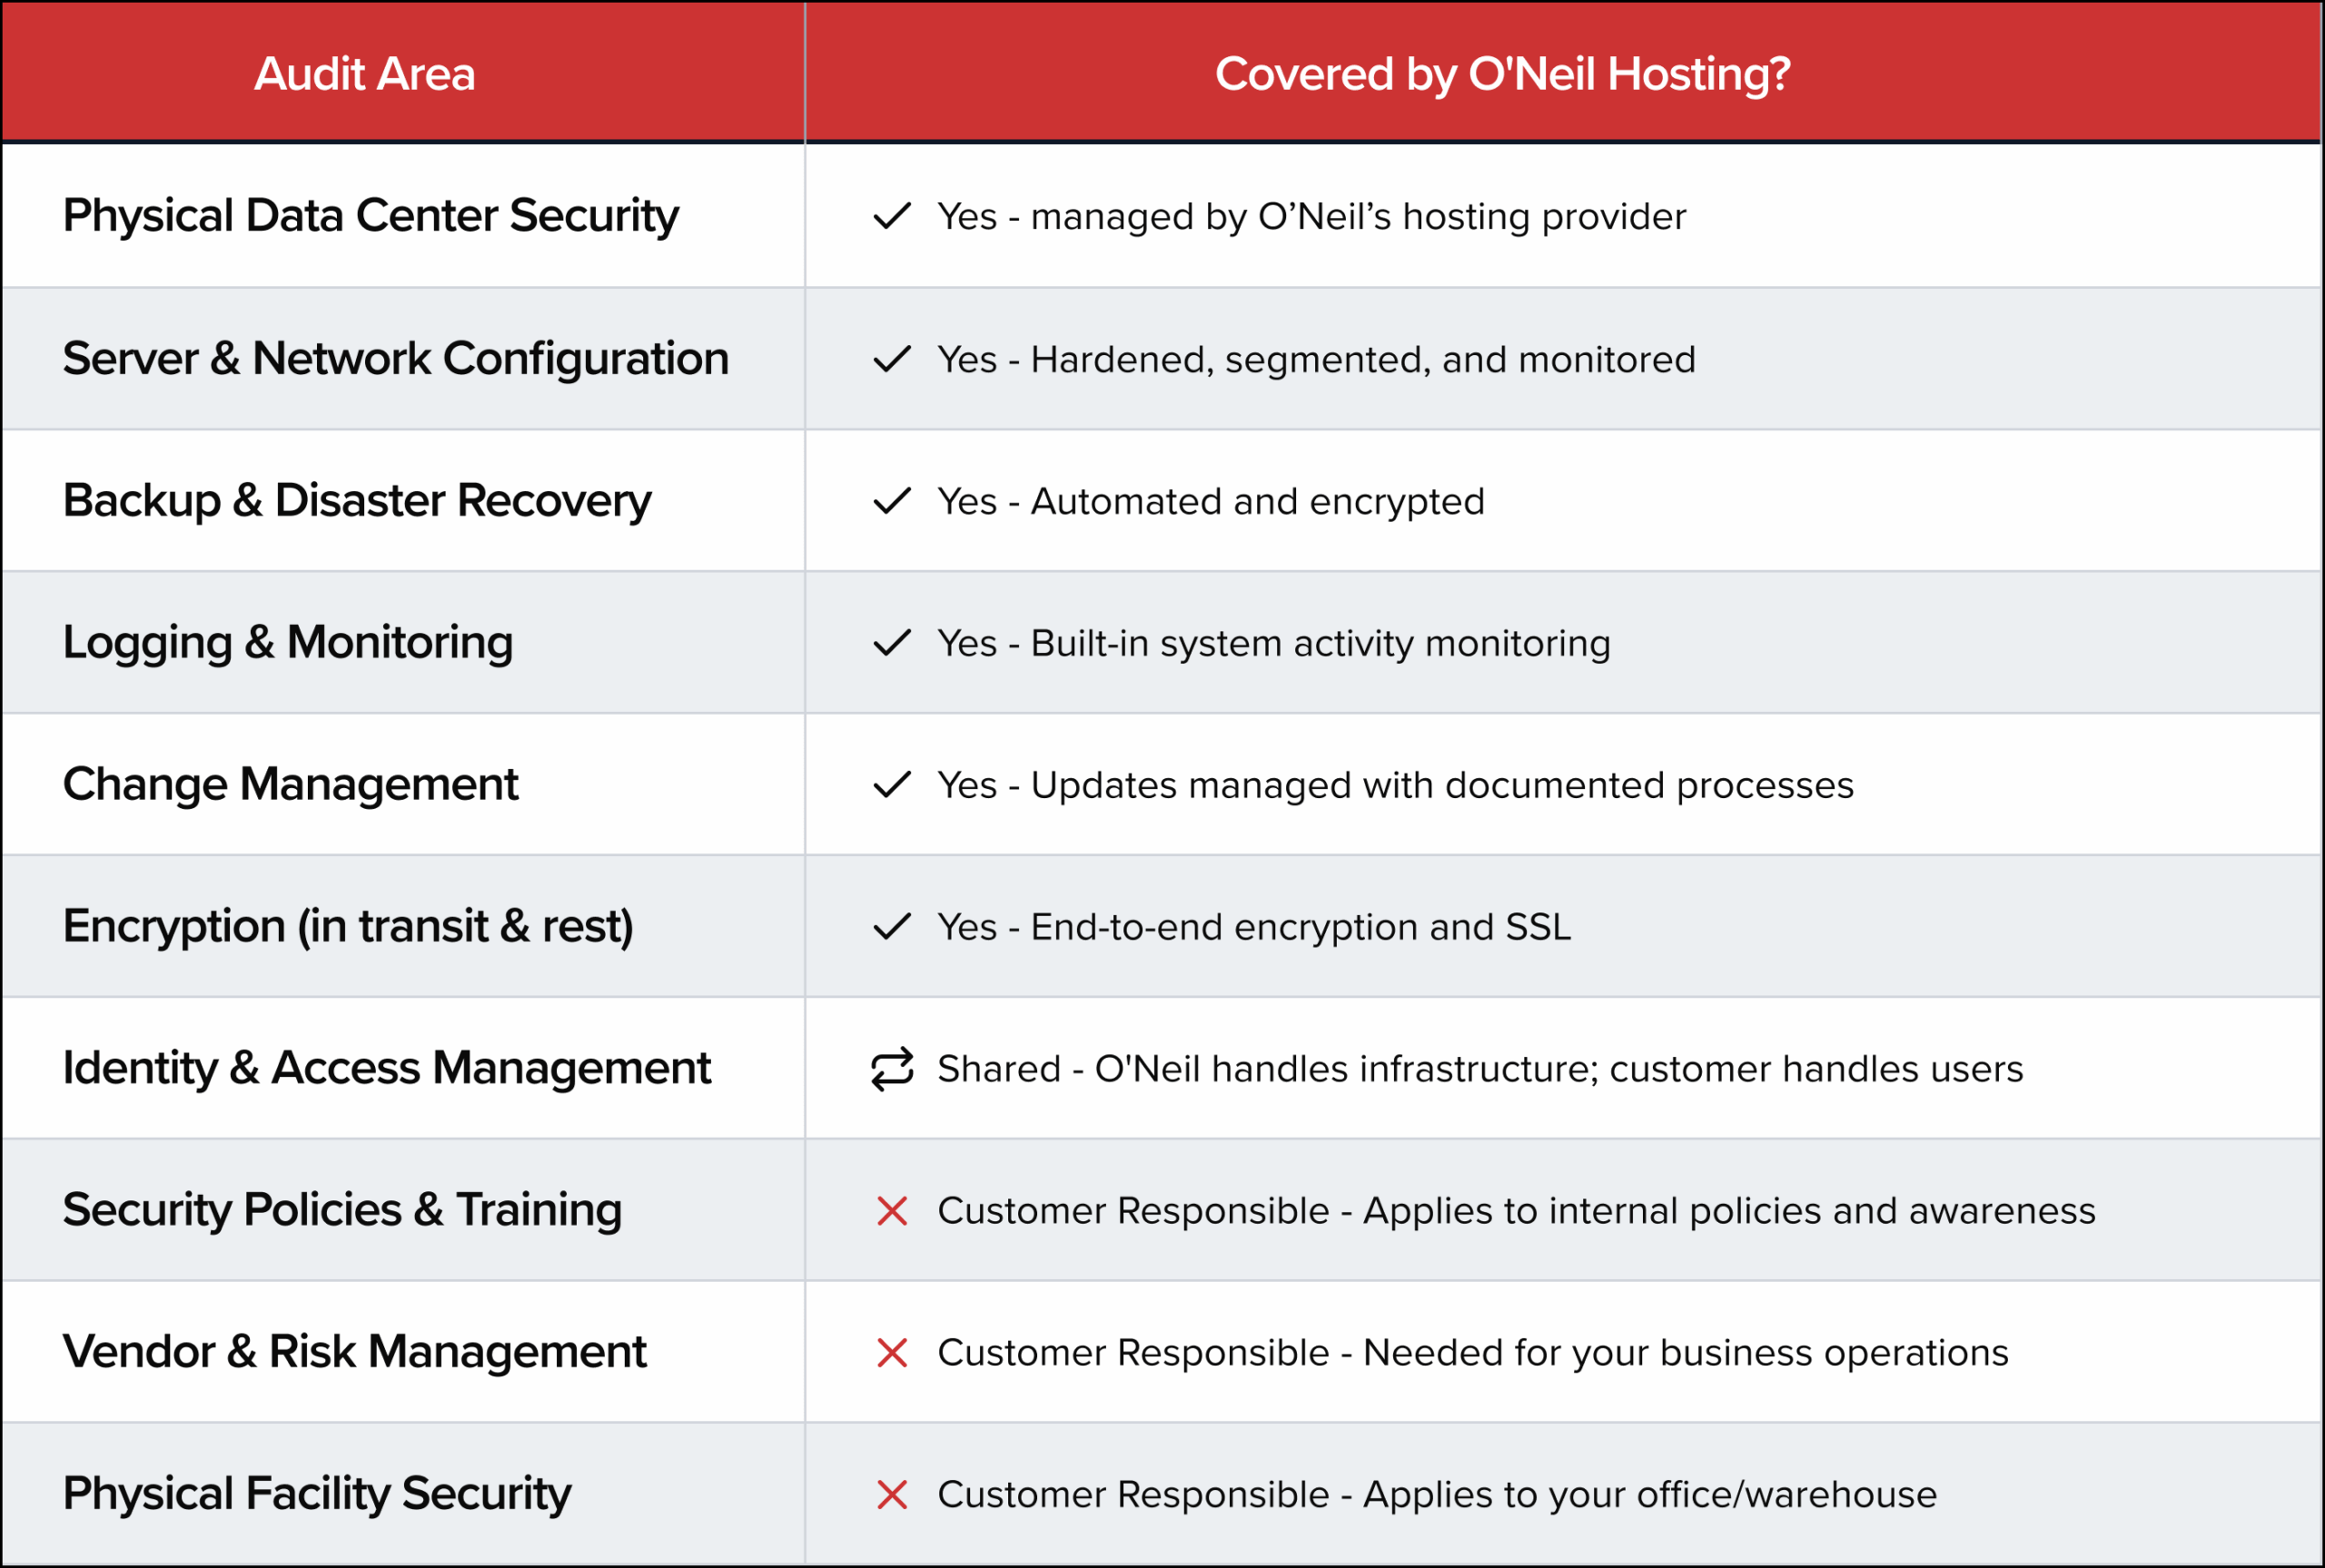Click Encryption (in transit & rest) label
The image size is (2325, 1568).
point(347,927)
